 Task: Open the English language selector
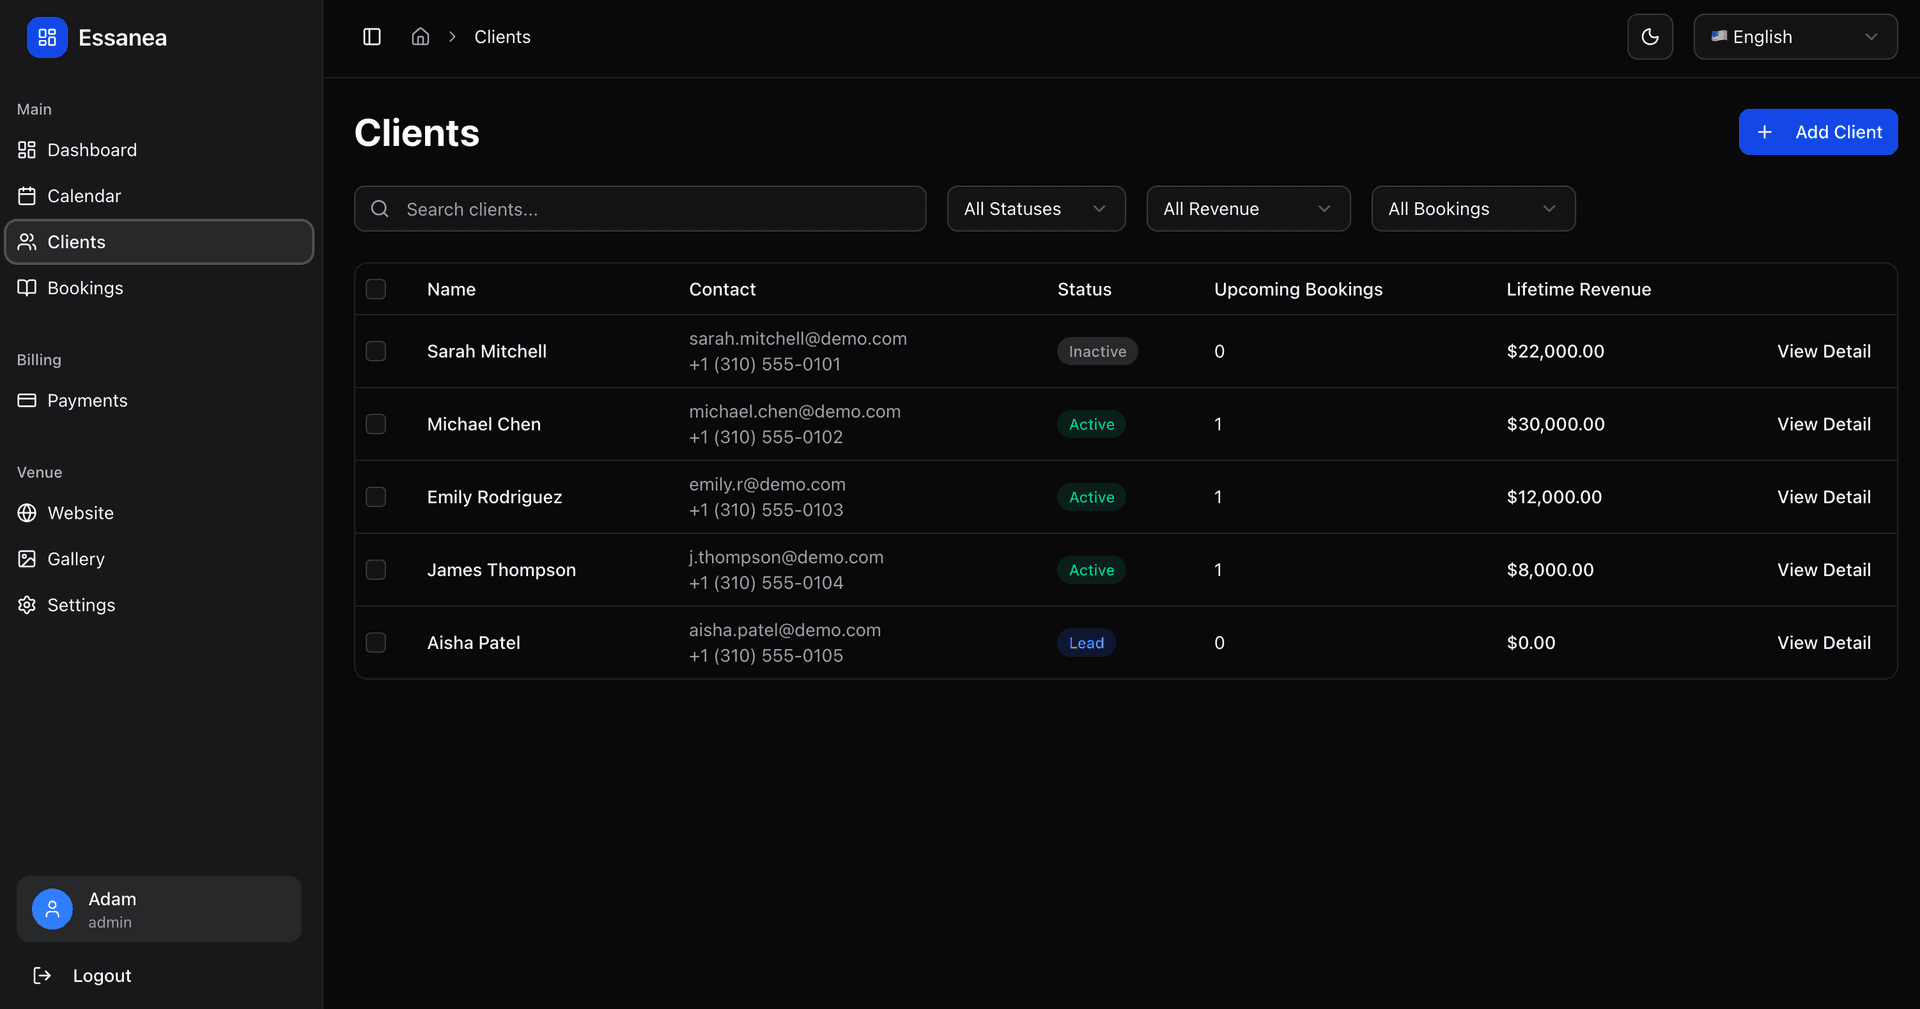tap(1795, 37)
